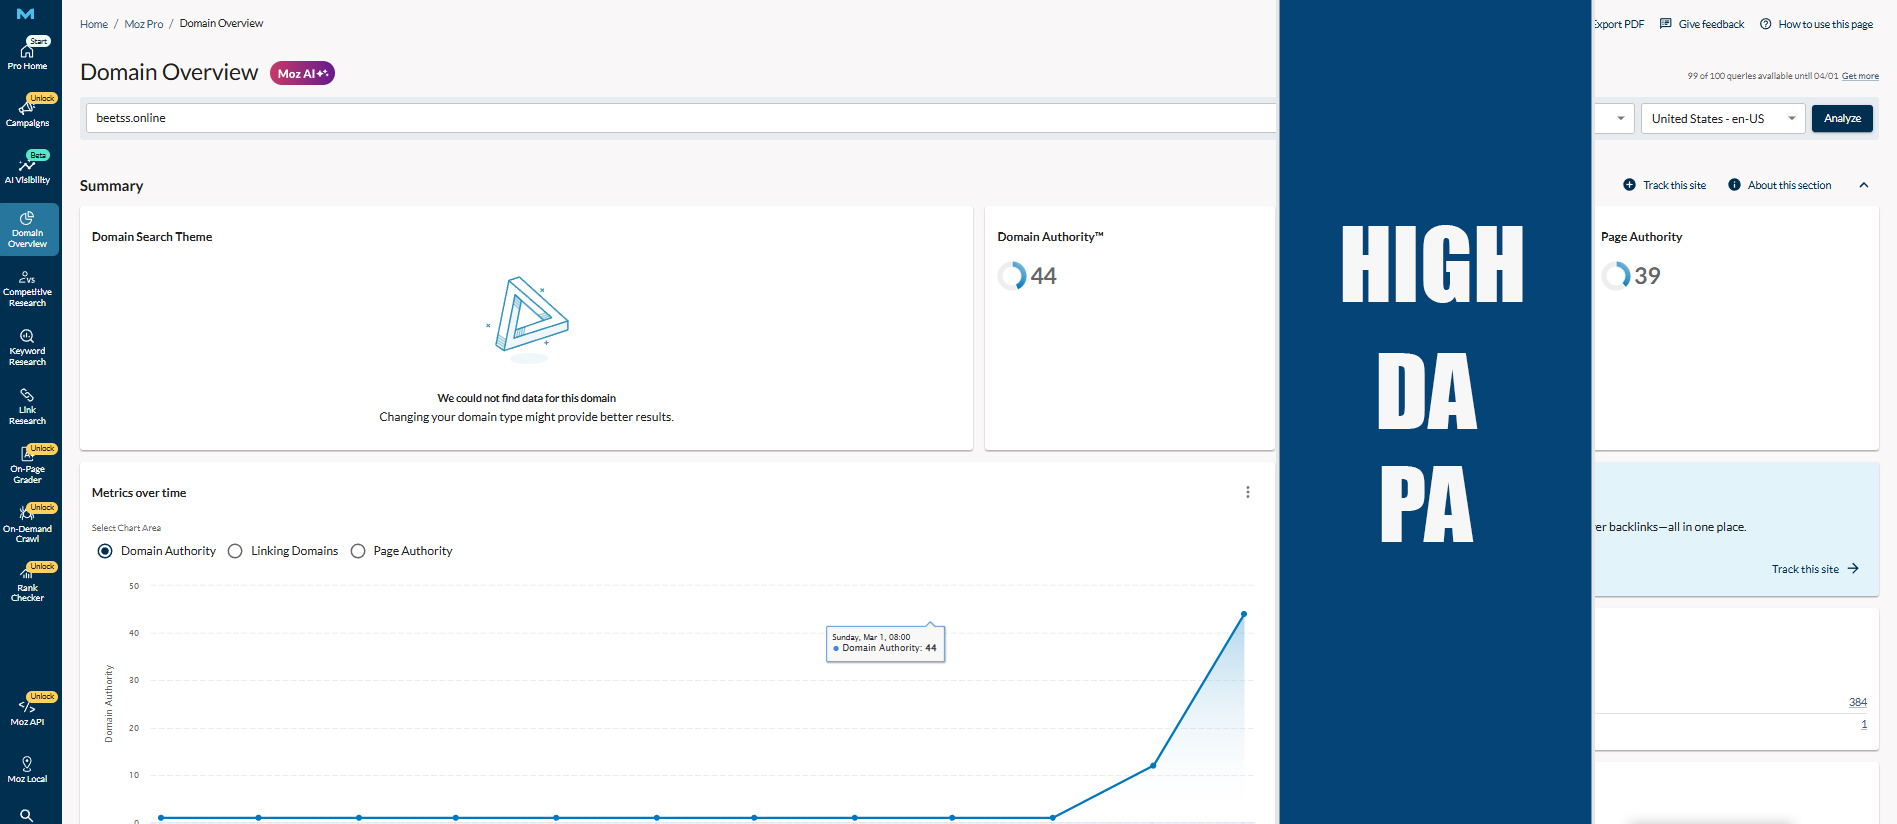Screen dimensions: 1897x824
Task: Open Moz Local sidebar item
Action: tap(27, 769)
